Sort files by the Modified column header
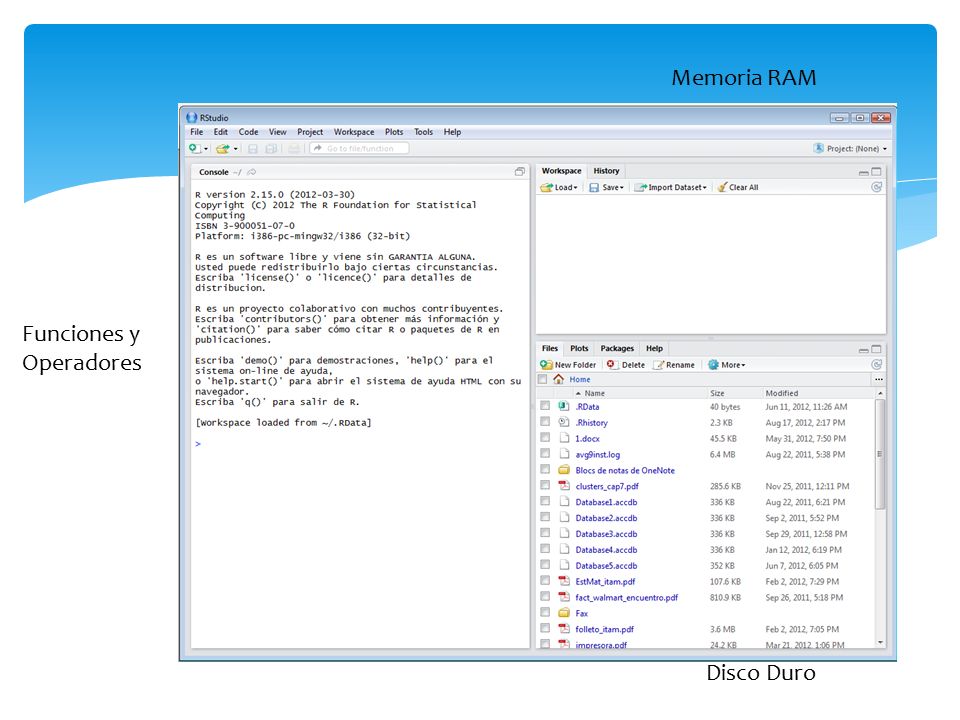The height and width of the screenshot is (720, 960). pyautogui.click(x=782, y=393)
